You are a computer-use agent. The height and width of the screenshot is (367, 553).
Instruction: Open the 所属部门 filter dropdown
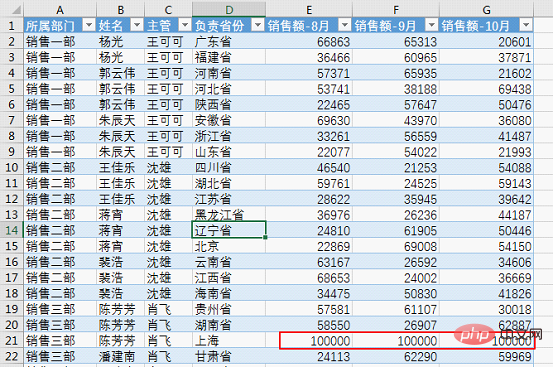[x=89, y=25]
